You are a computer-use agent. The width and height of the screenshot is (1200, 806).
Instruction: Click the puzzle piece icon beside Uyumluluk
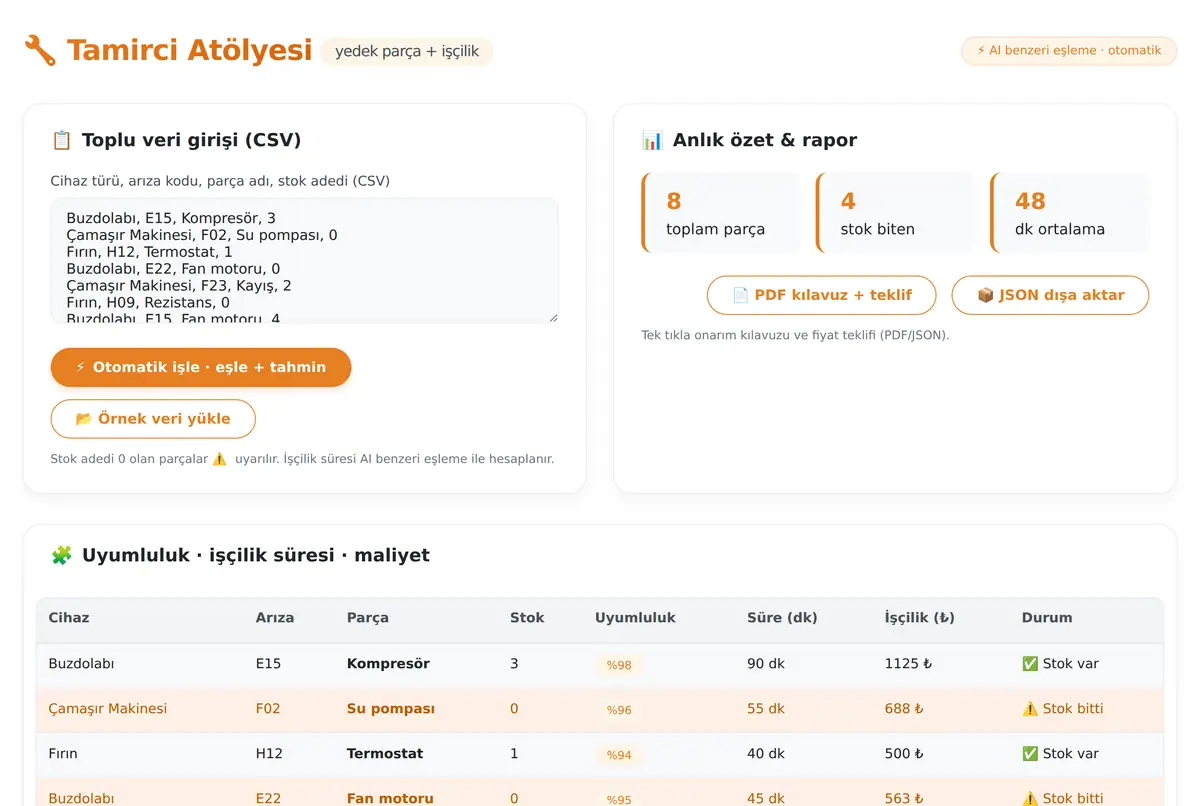point(61,555)
